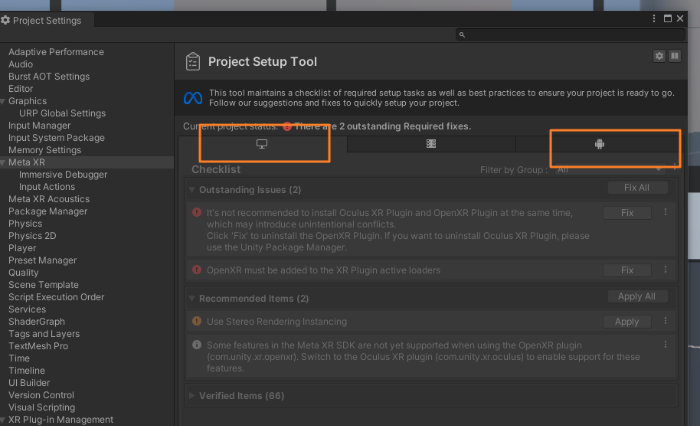
Task: Open UI Builder settings
Action: [x=29, y=383]
